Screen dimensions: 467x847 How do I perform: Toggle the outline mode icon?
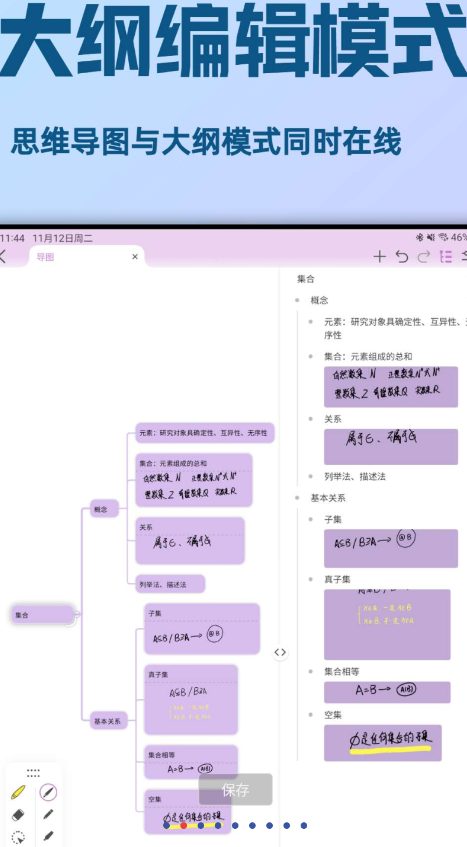point(446,257)
